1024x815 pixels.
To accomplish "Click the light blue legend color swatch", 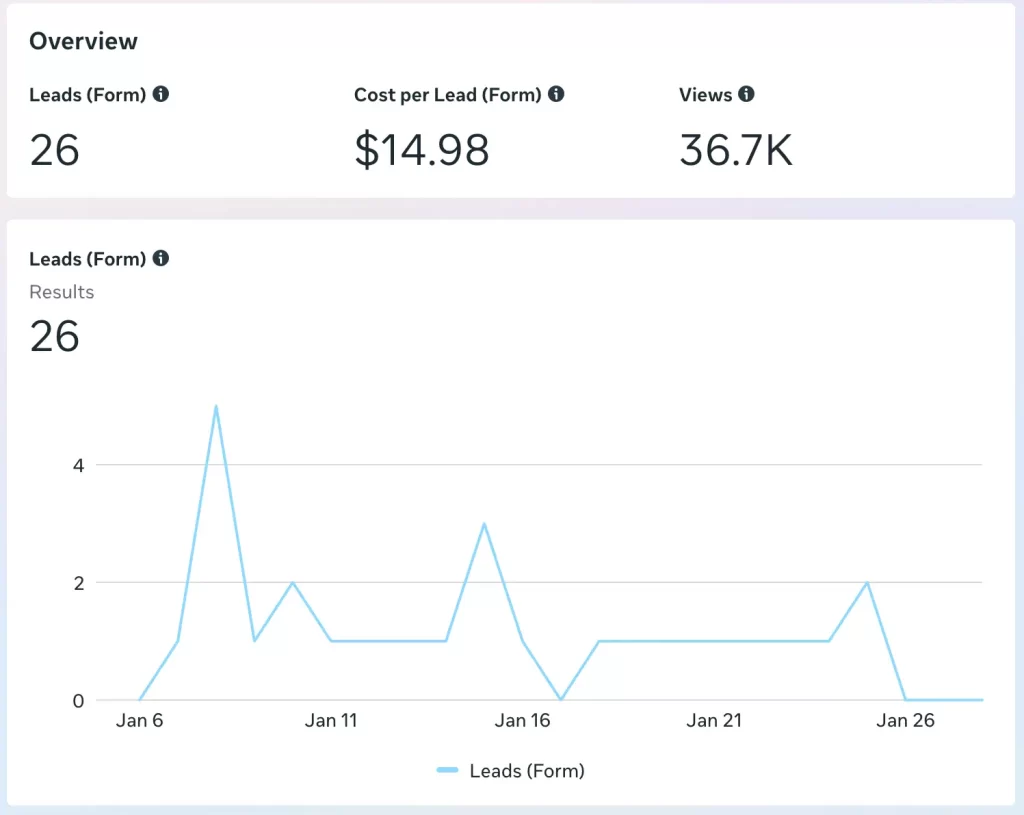I will pyautogui.click(x=448, y=771).
